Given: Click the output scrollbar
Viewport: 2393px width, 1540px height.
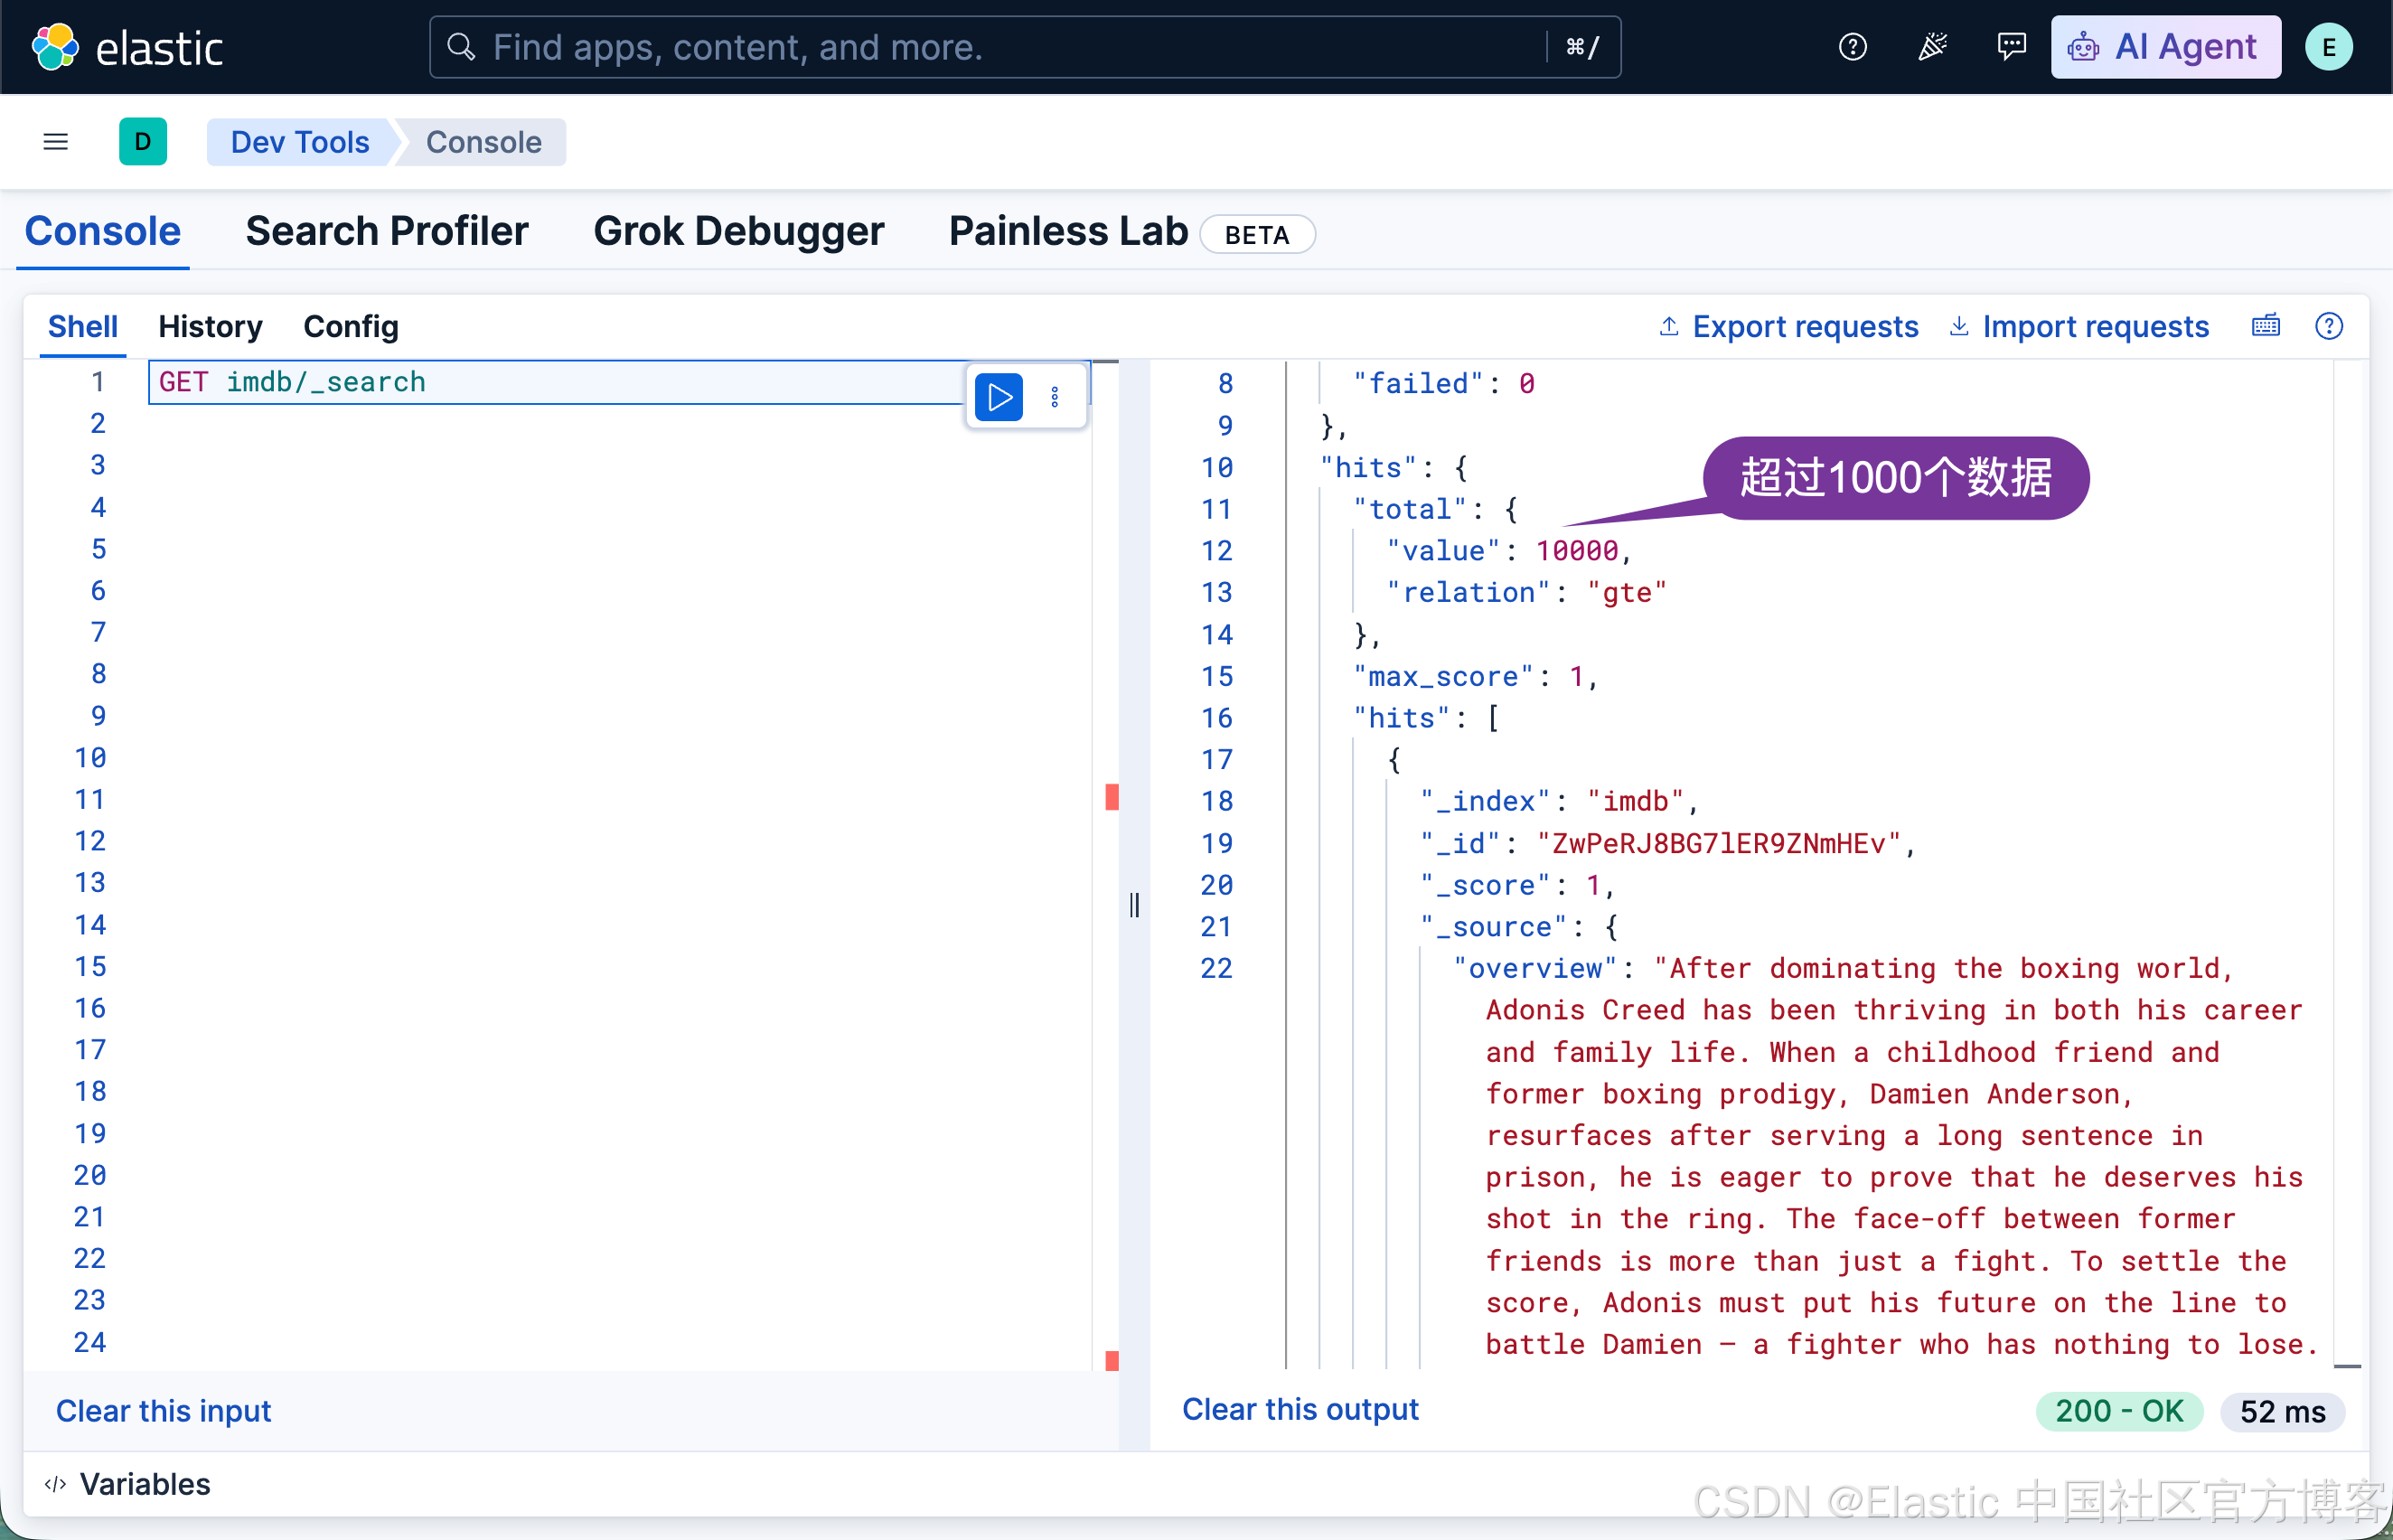Looking at the screenshot, I should pyautogui.click(x=2347, y=864).
